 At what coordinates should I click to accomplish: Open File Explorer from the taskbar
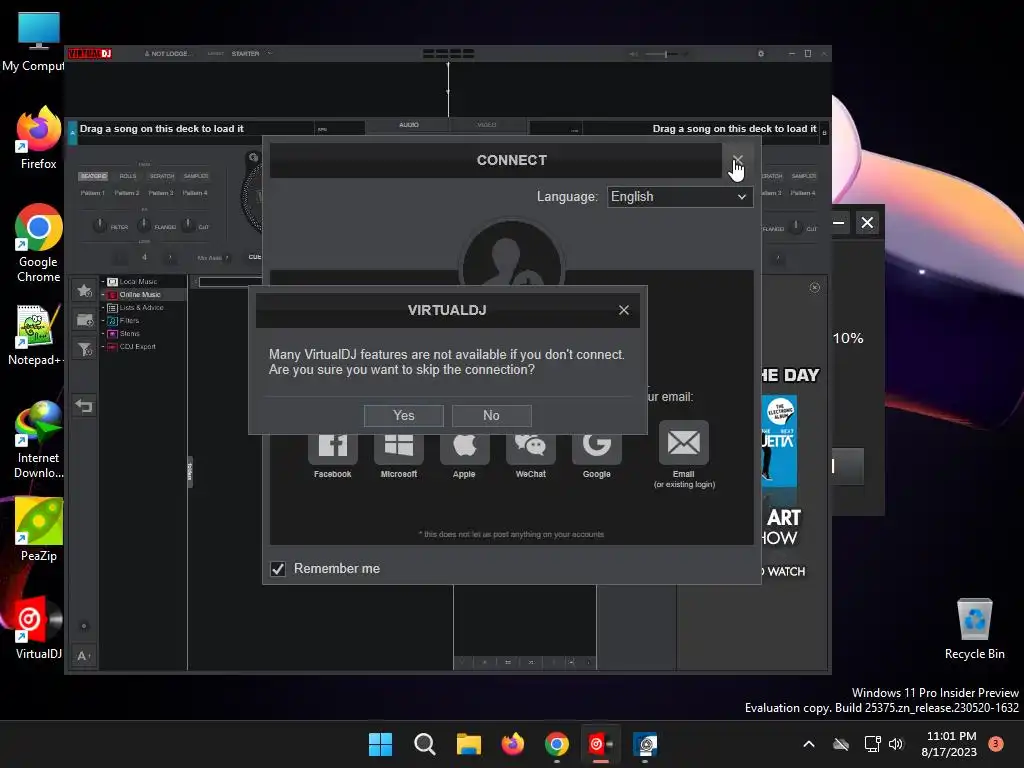pyautogui.click(x=468, y=744)
